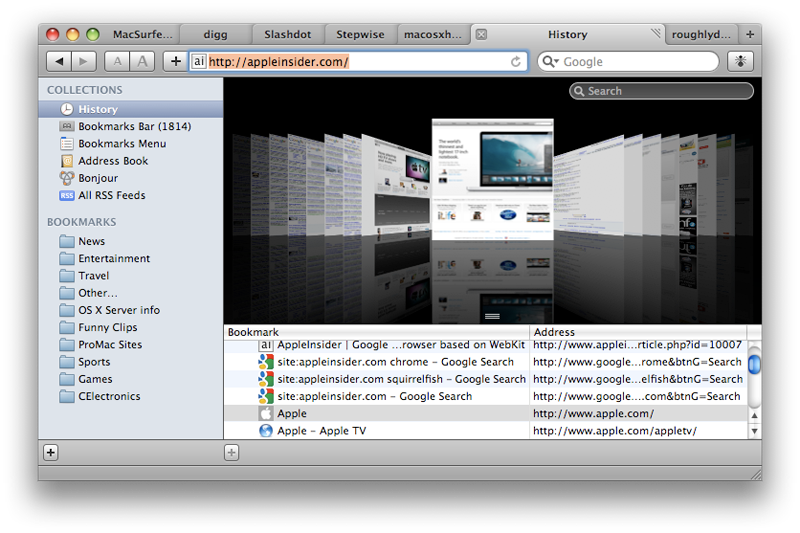The height and width of the screenshot is (533, 800).
Task: Click the Bookmarks Bar icon in sidebar
Action: (x=67, y=126)
